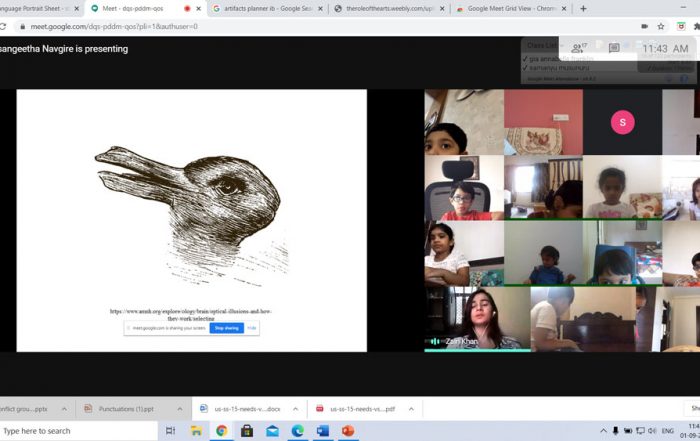Switch to the artifacts planner ib Google Search tab
Screen dimensions: 700x441
[267, 8]
